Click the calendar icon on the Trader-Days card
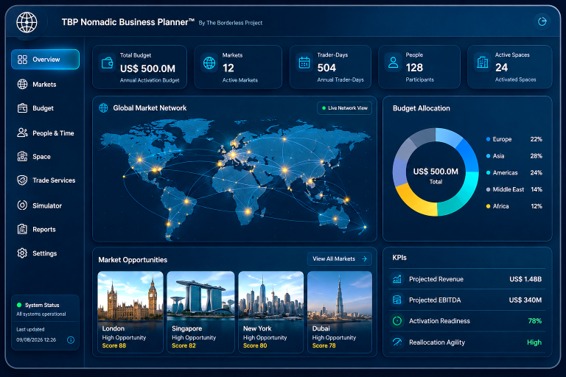 (x=304, y=63)
